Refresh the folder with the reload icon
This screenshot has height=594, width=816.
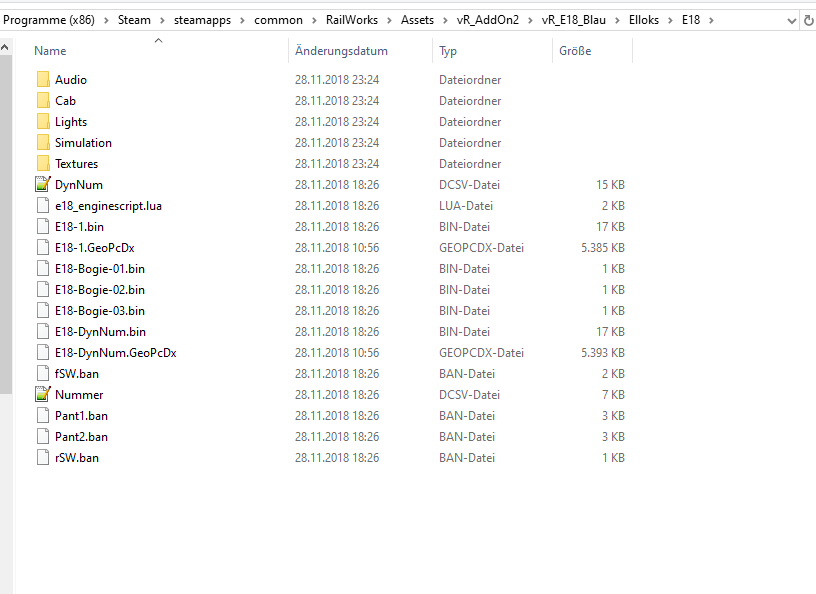(808, 20)
